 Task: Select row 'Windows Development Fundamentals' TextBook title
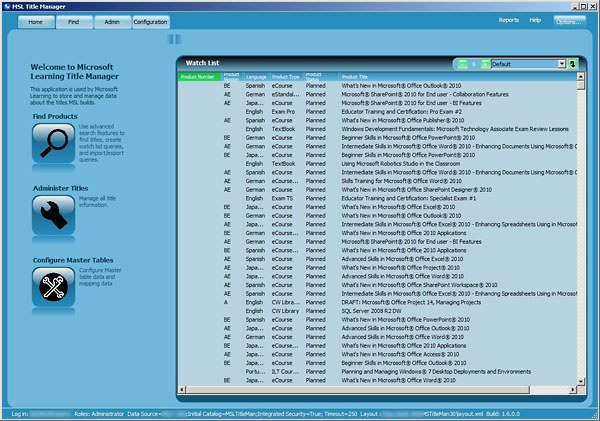[378, 129]
